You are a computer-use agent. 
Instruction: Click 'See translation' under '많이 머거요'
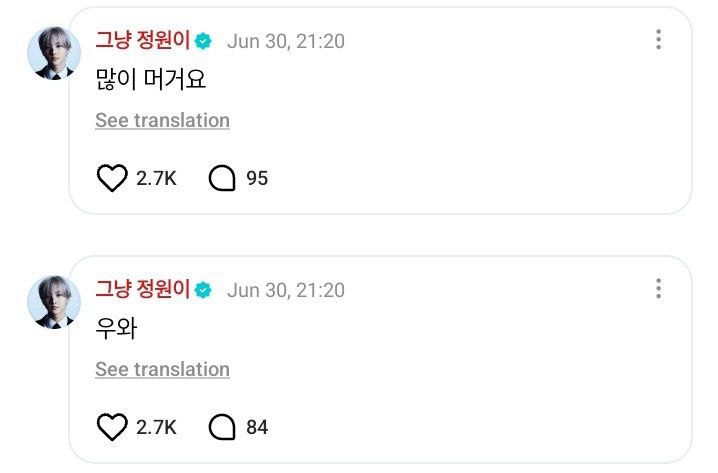[x=163, y=120]
